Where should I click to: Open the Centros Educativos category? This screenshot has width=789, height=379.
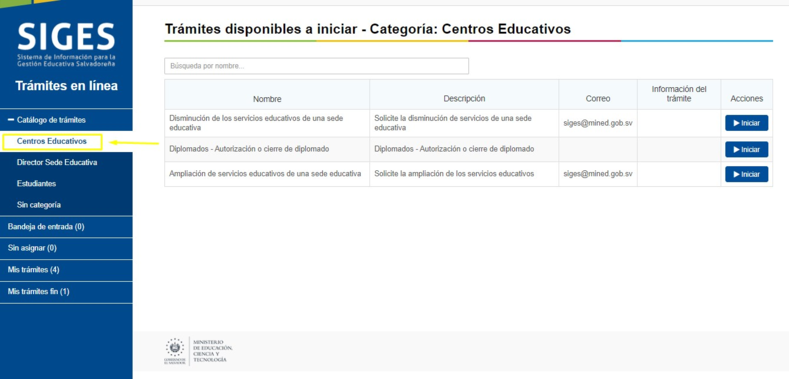(x=51, y=141)
